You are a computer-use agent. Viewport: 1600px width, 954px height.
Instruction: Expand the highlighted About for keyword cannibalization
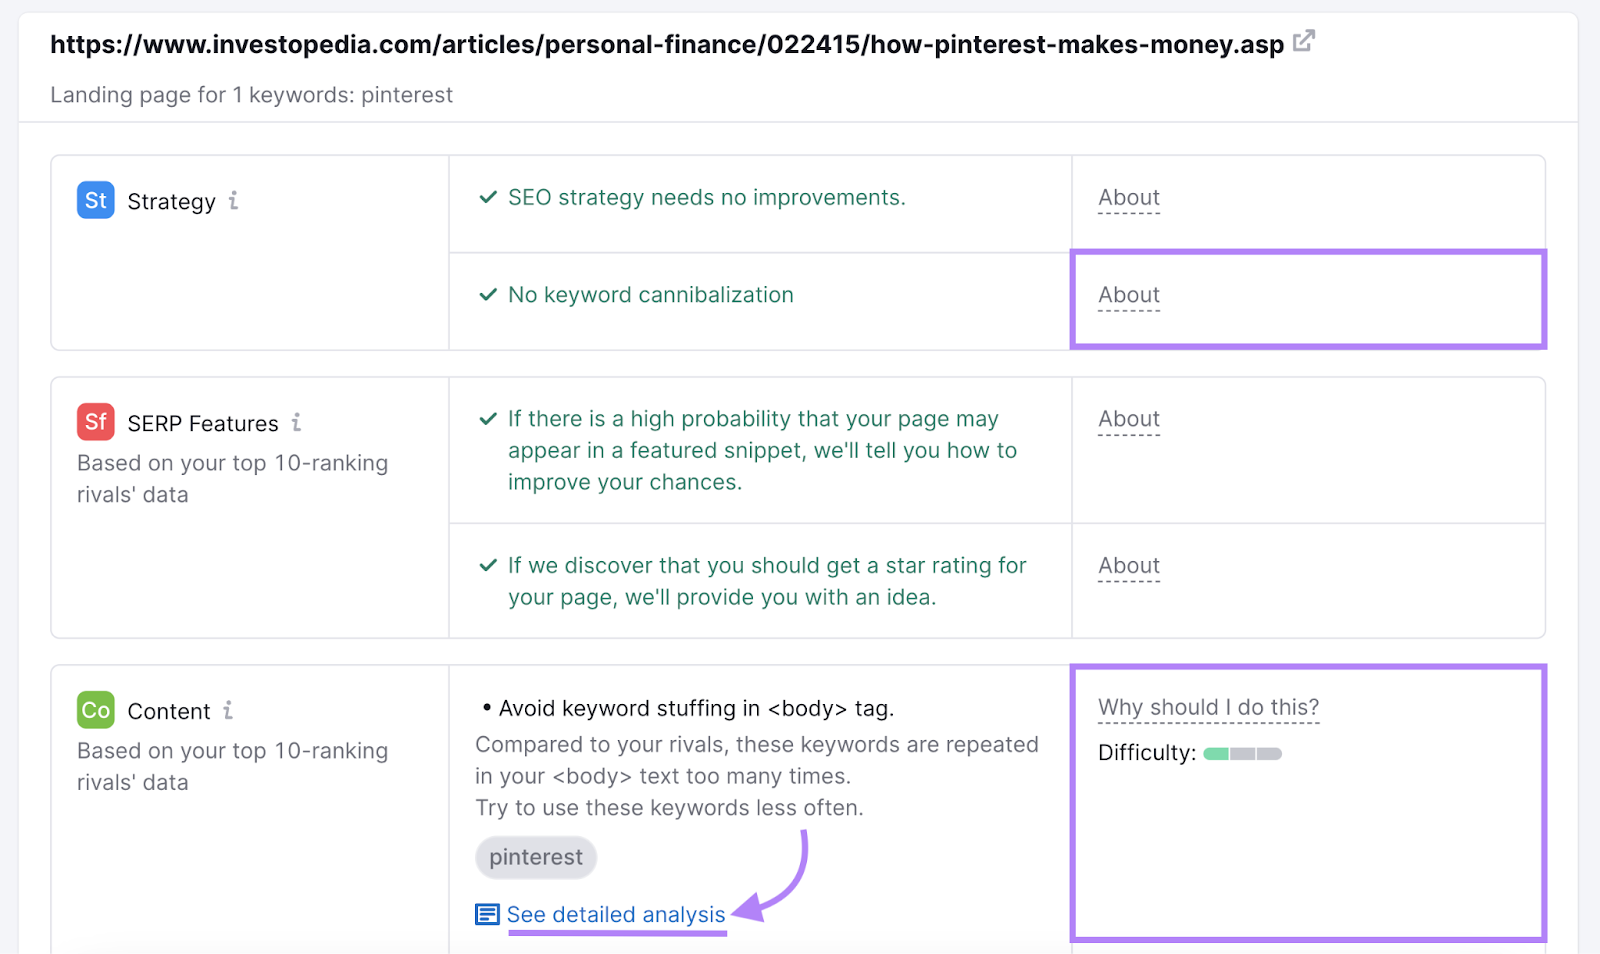pos(1128,295)
